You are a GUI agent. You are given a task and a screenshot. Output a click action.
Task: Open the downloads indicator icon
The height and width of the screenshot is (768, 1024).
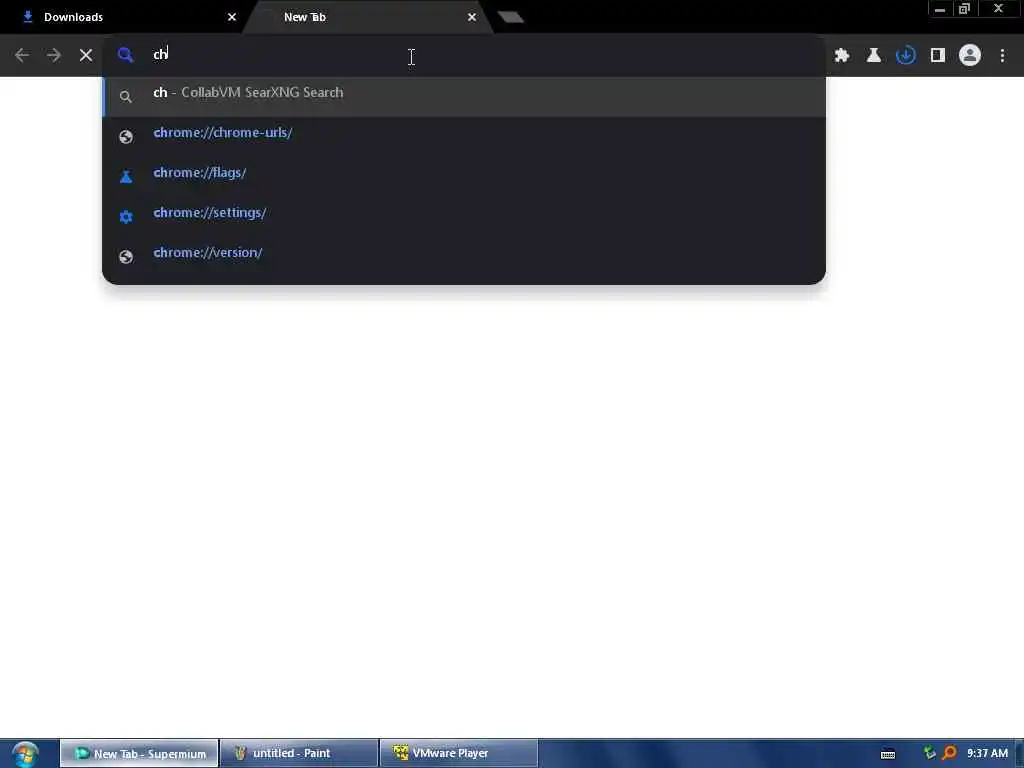pyautogui.click(x=906, y=56)
